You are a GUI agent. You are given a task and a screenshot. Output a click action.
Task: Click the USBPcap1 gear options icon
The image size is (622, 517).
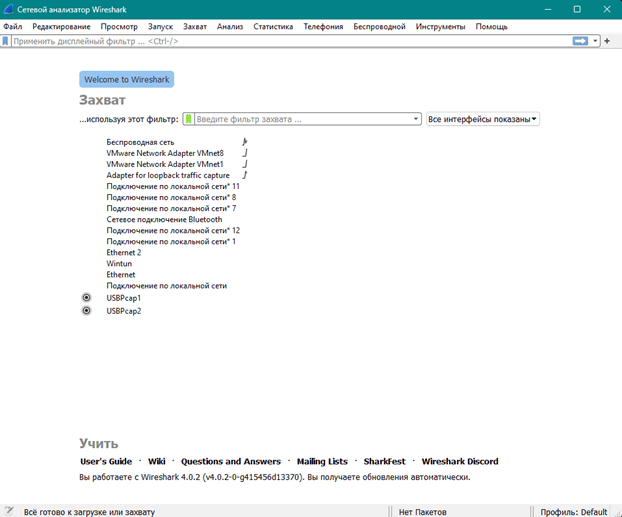coord(86,298)
